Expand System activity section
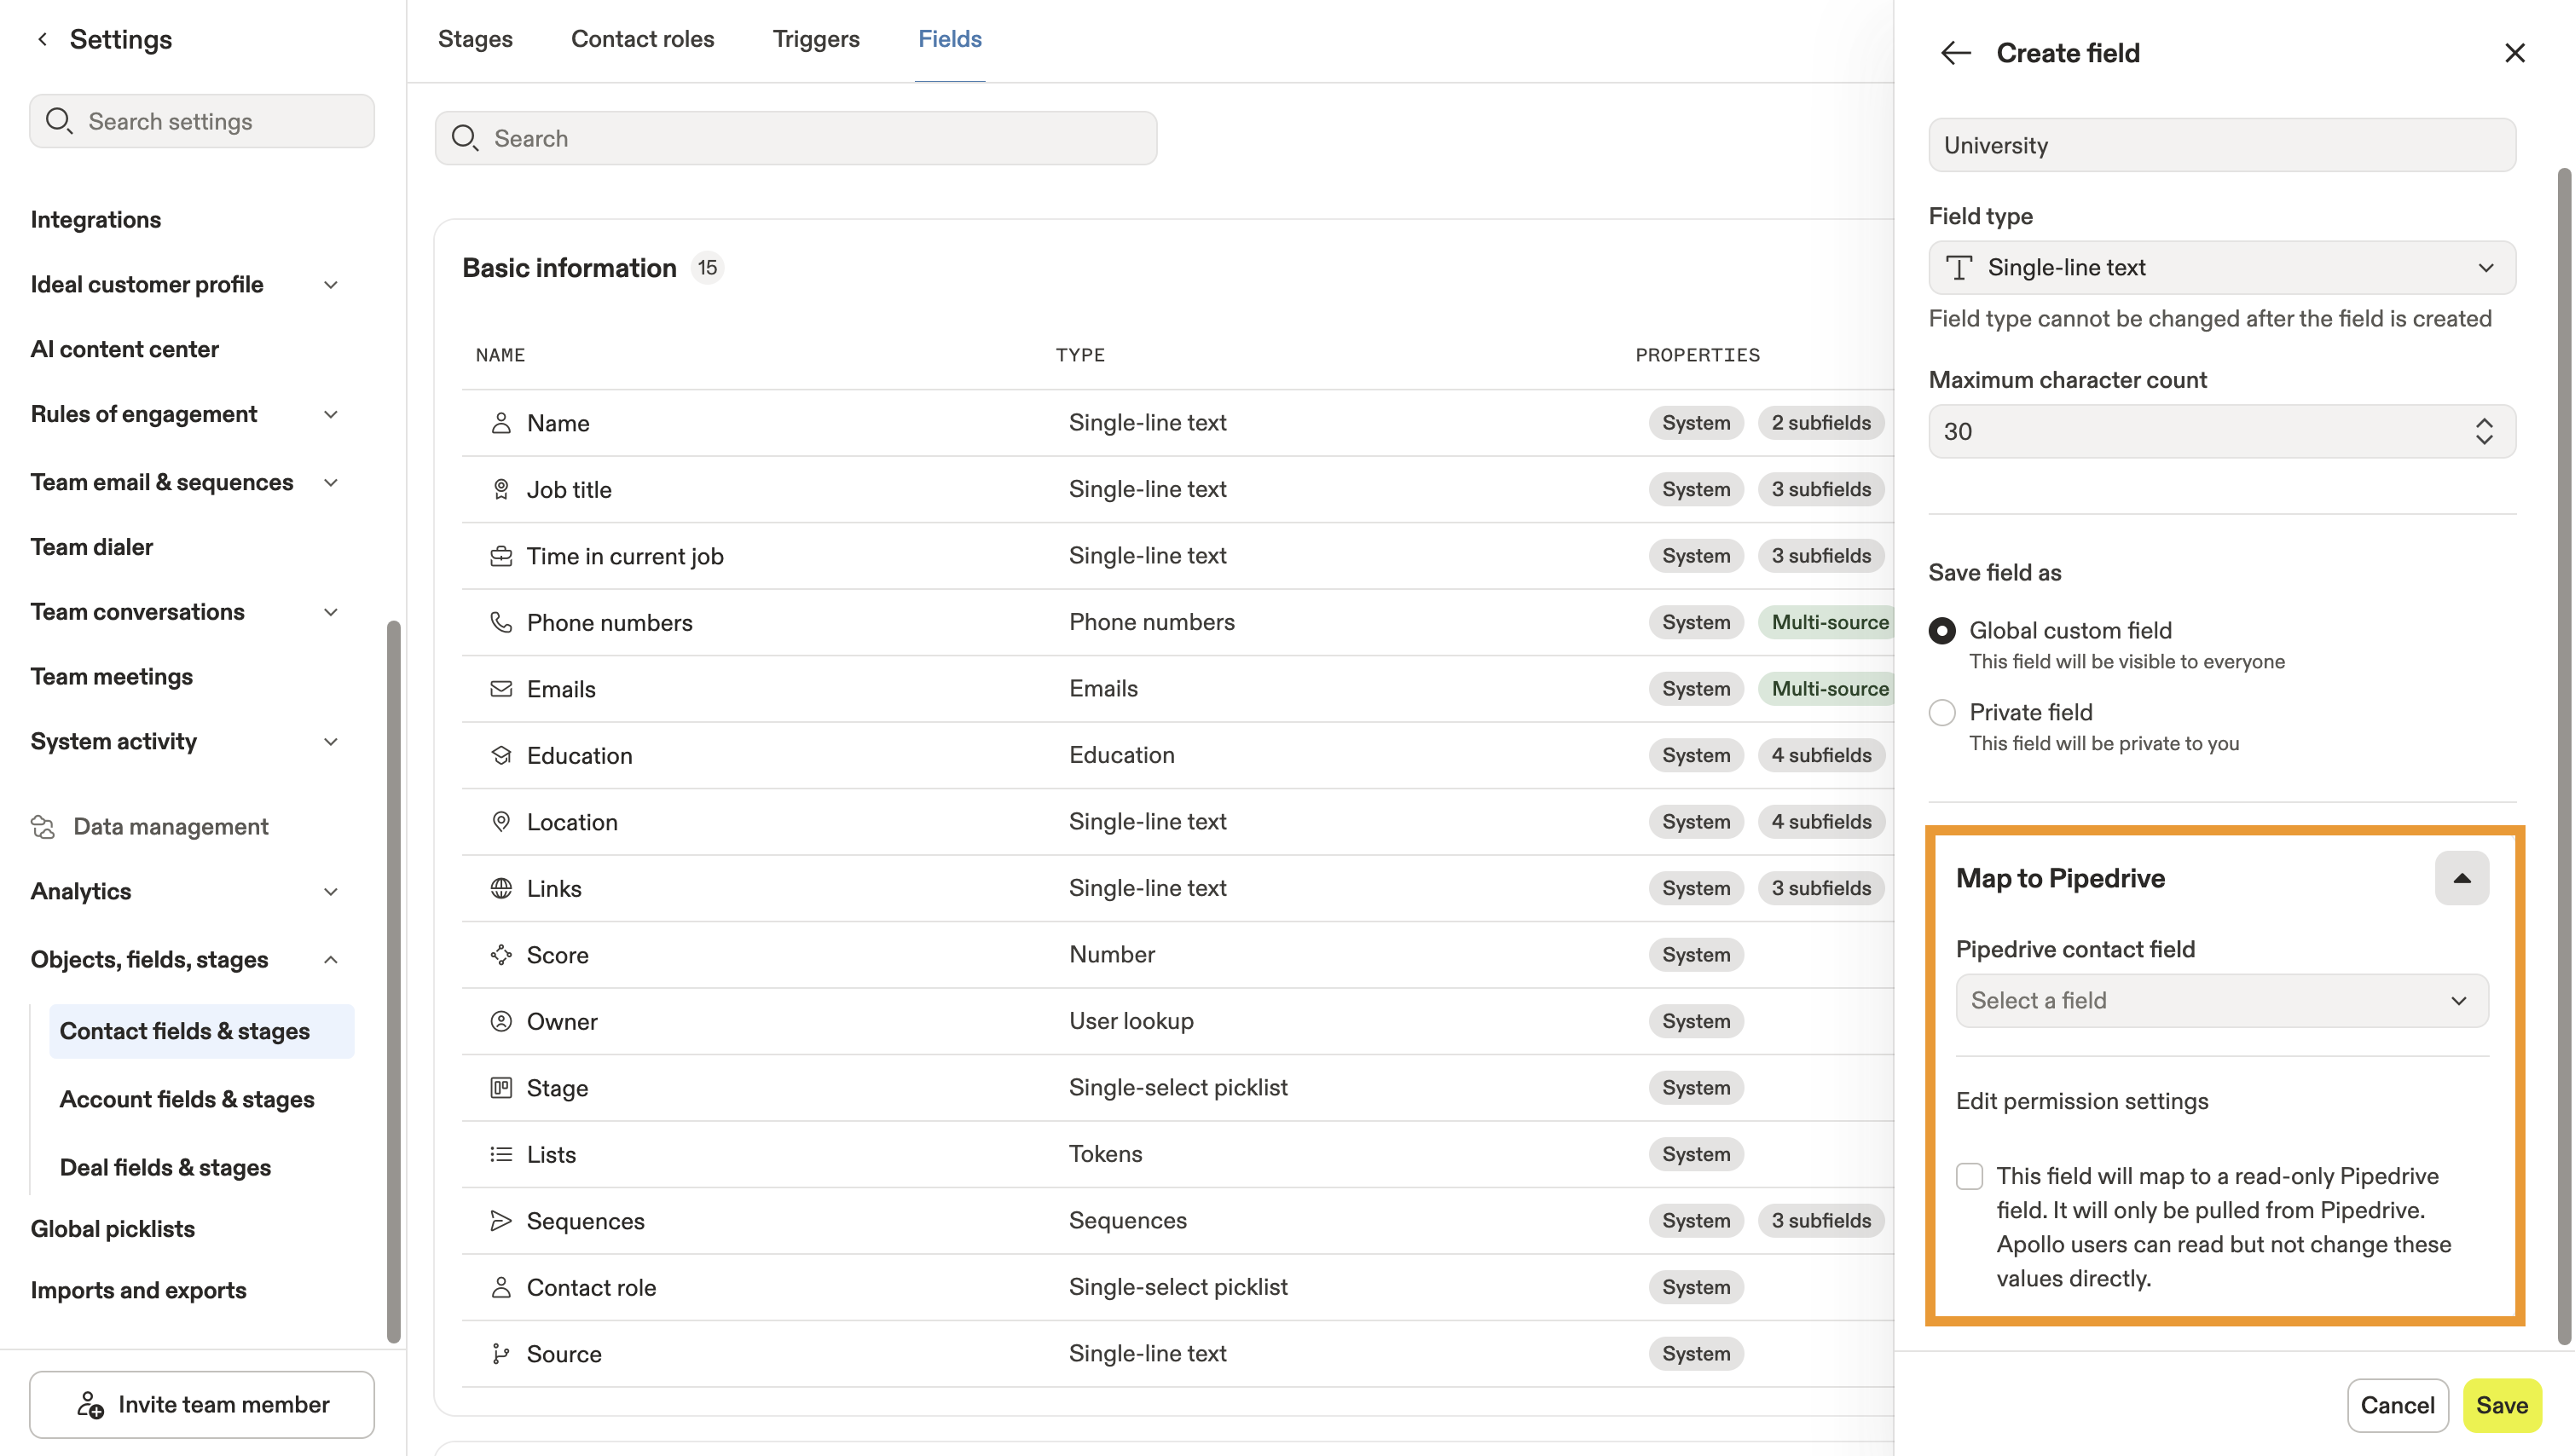This screenshot has width=2575, height=1456. coord(331,742)
